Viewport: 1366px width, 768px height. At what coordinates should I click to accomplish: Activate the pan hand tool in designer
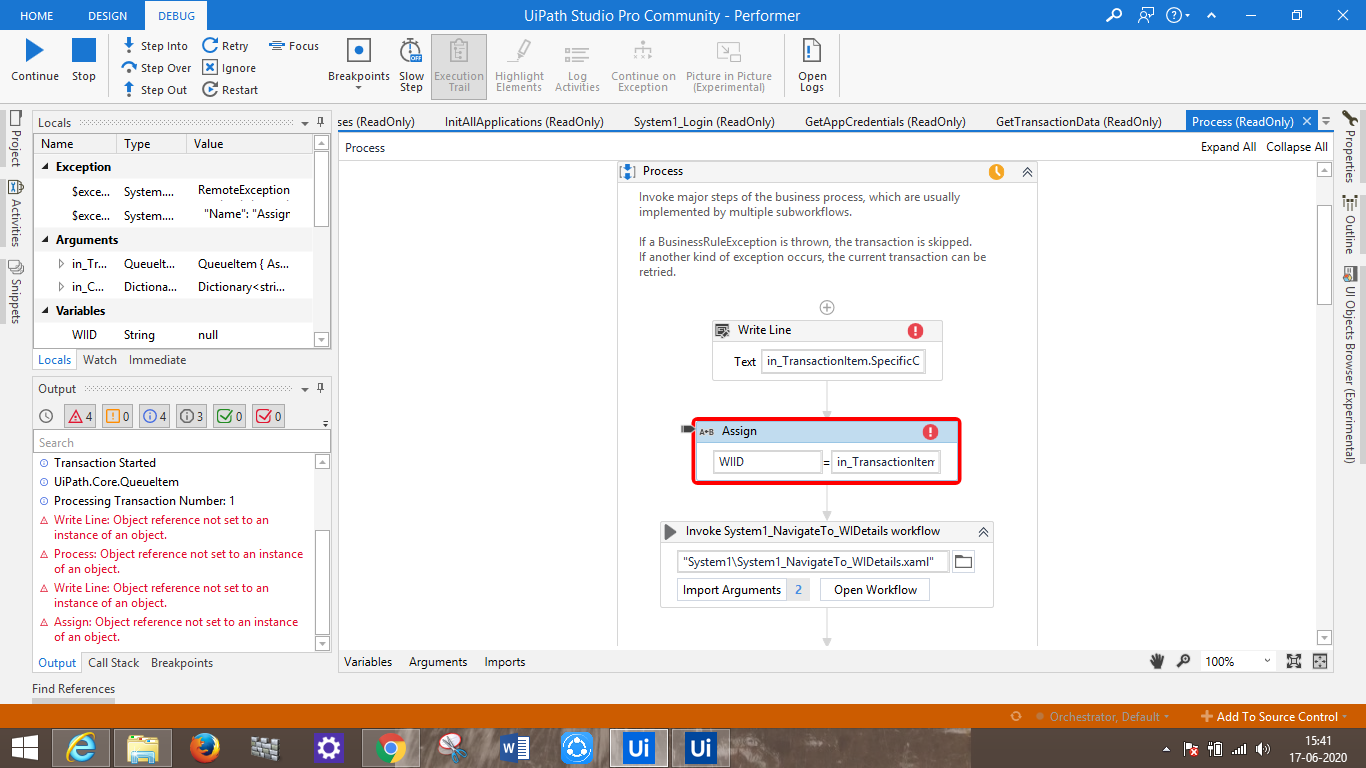tap(1157, 661)
